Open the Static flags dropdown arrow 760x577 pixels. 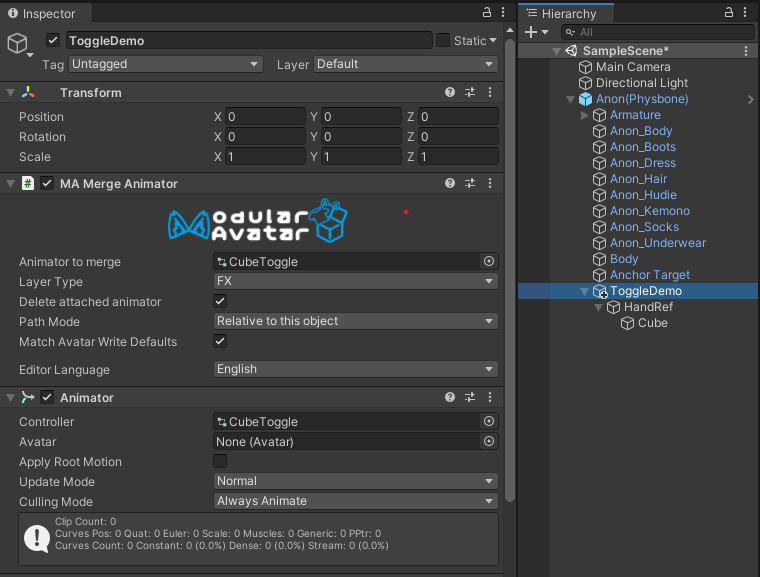(493, 40)
